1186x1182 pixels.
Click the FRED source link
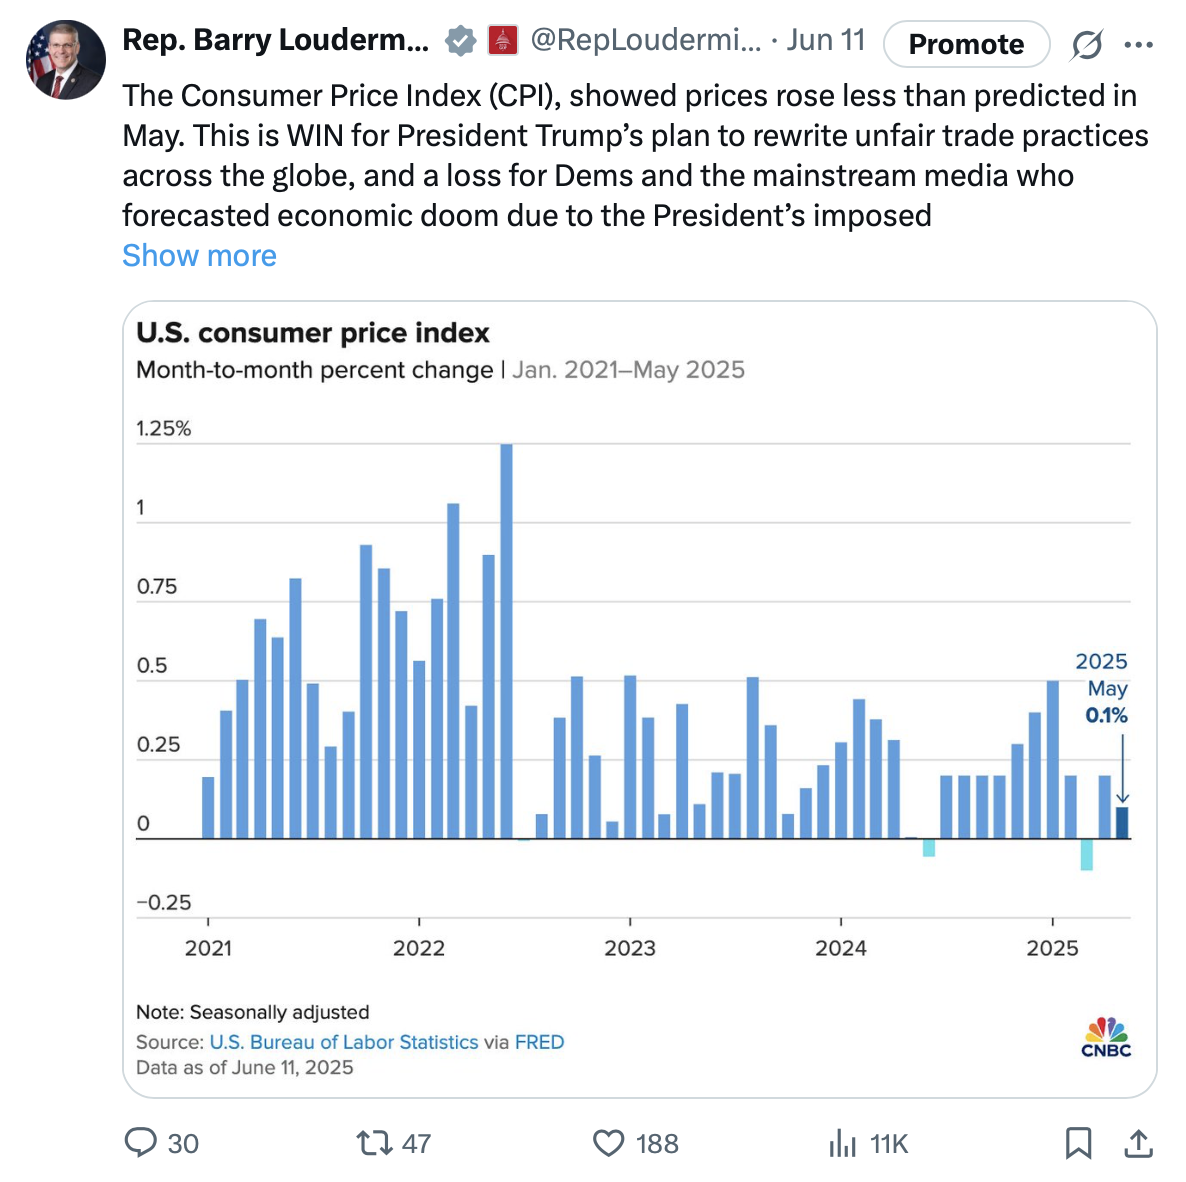click(539, 1042)
